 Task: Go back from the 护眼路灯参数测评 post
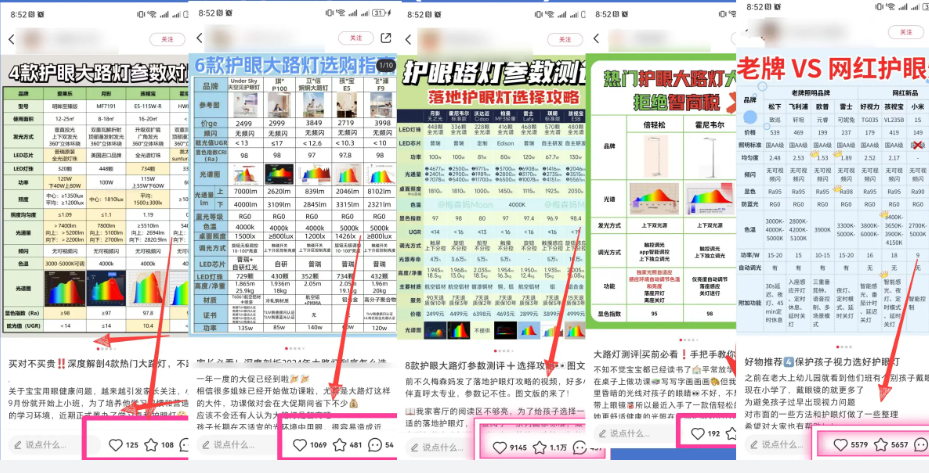pos(408,40)
